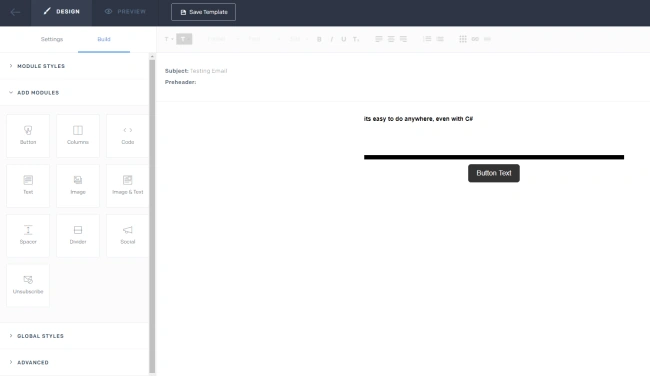Viewport: 650px width, 376px height.
Task: Click the sidebar vertical scrollbar
Action: tap(152, 216)
